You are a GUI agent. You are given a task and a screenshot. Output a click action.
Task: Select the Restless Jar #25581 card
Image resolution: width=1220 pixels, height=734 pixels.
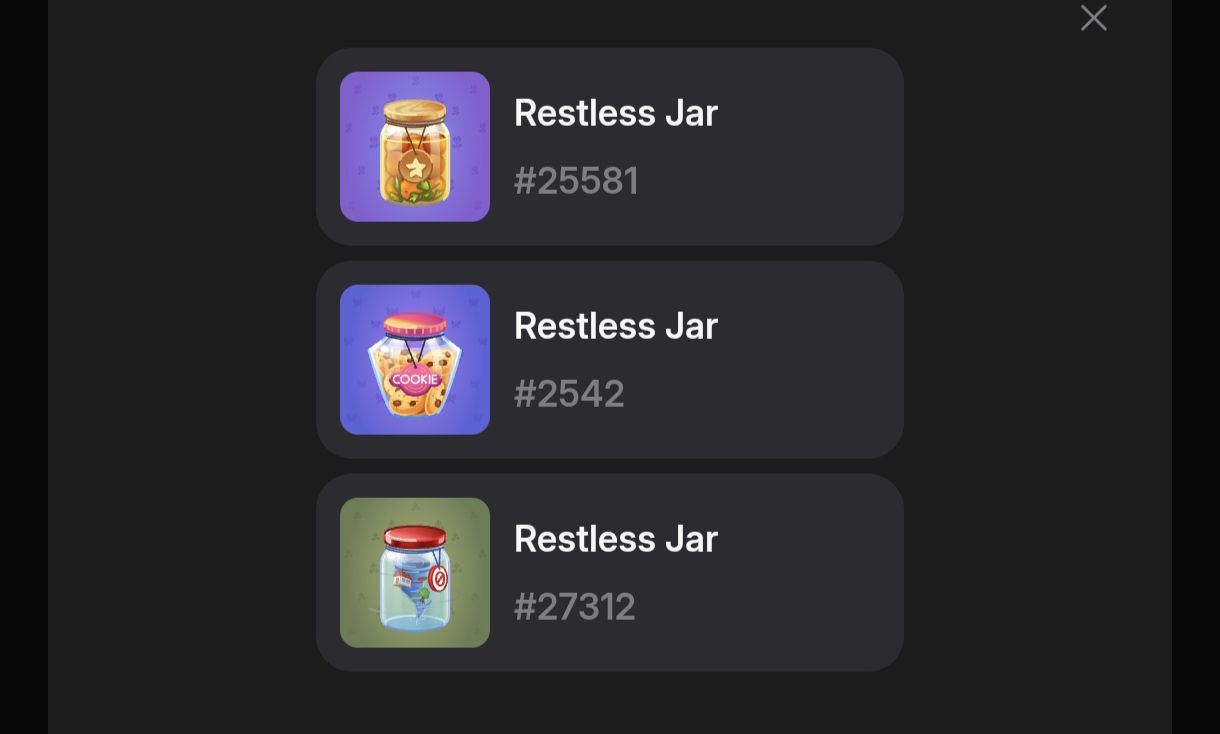click(610, 147)
